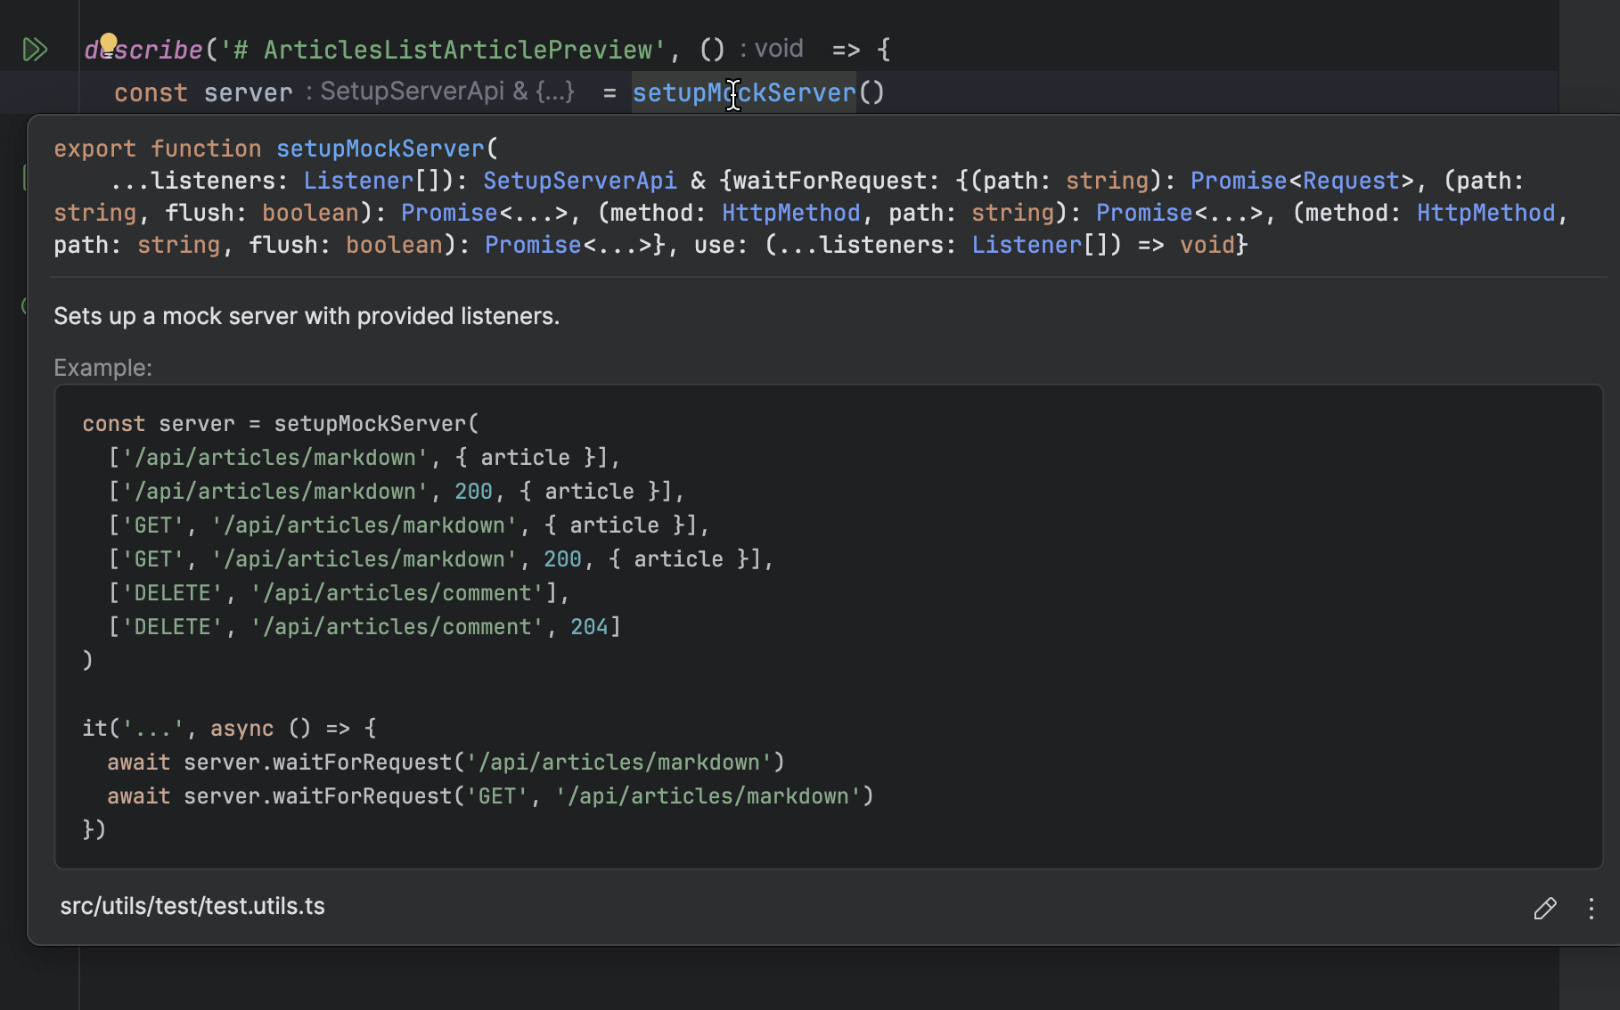
Task: Click the HttpMethod type reference
Action: pos(790,212)
